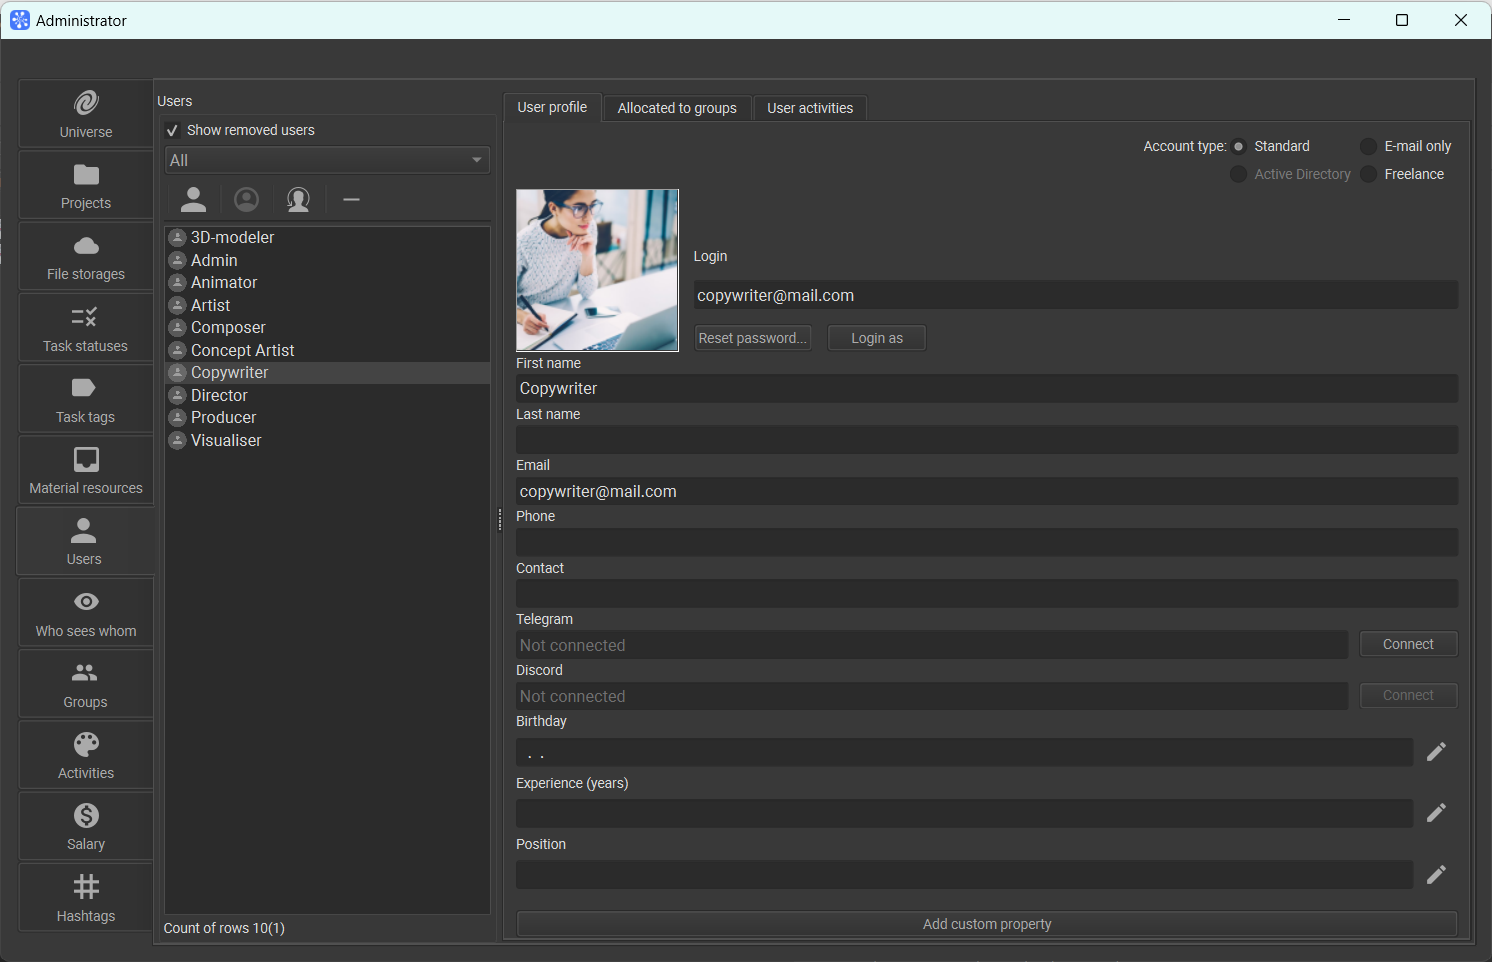Open Task statuses settings

coord(86,328)
